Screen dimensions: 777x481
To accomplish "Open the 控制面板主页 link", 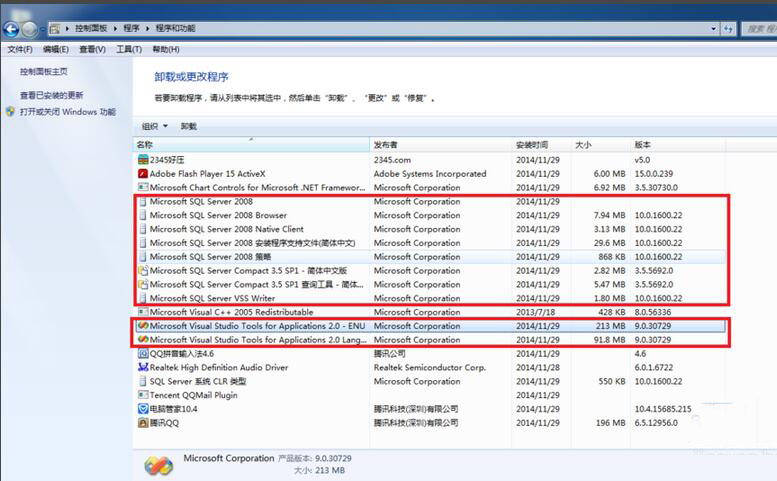I will [44, 72].
